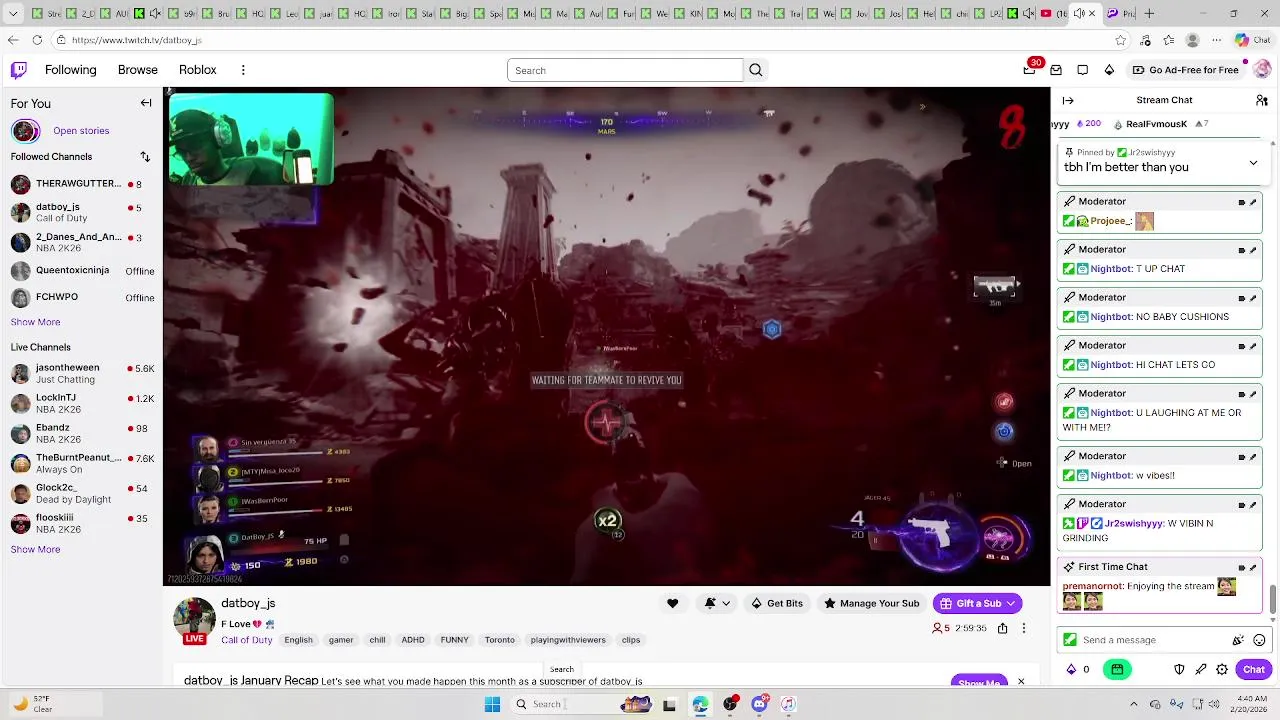The width and height of the screenshot is (1280, 720).
Task: Show more live channels
Action: [35, 549]
